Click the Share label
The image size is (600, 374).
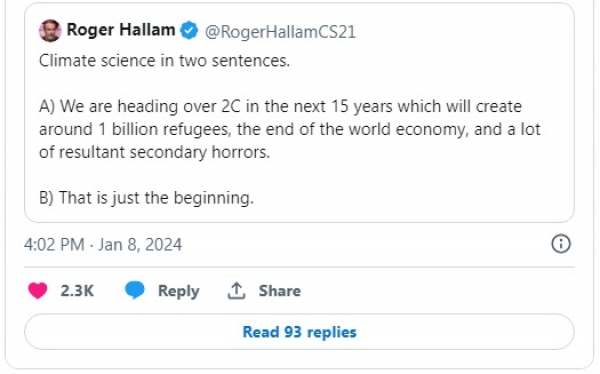(280, 291)
